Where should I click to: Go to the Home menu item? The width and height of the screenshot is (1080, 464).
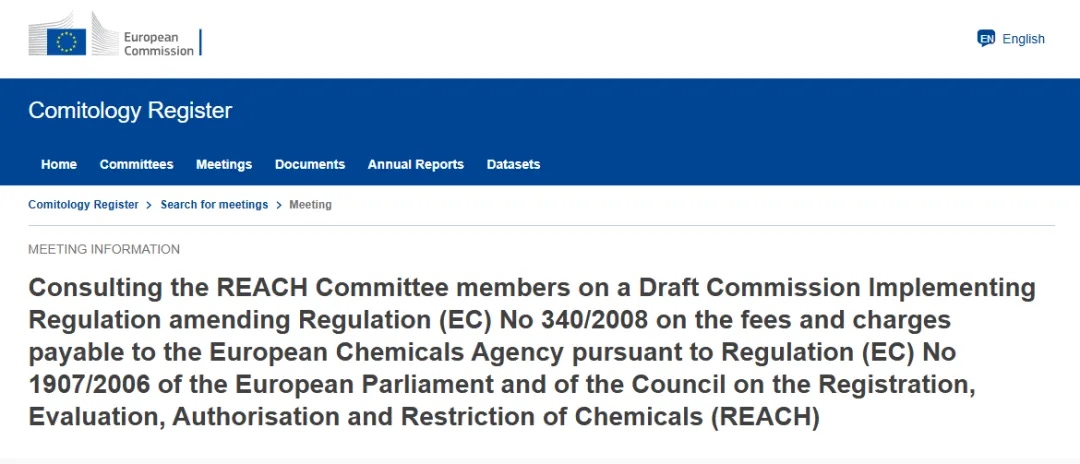59,165
